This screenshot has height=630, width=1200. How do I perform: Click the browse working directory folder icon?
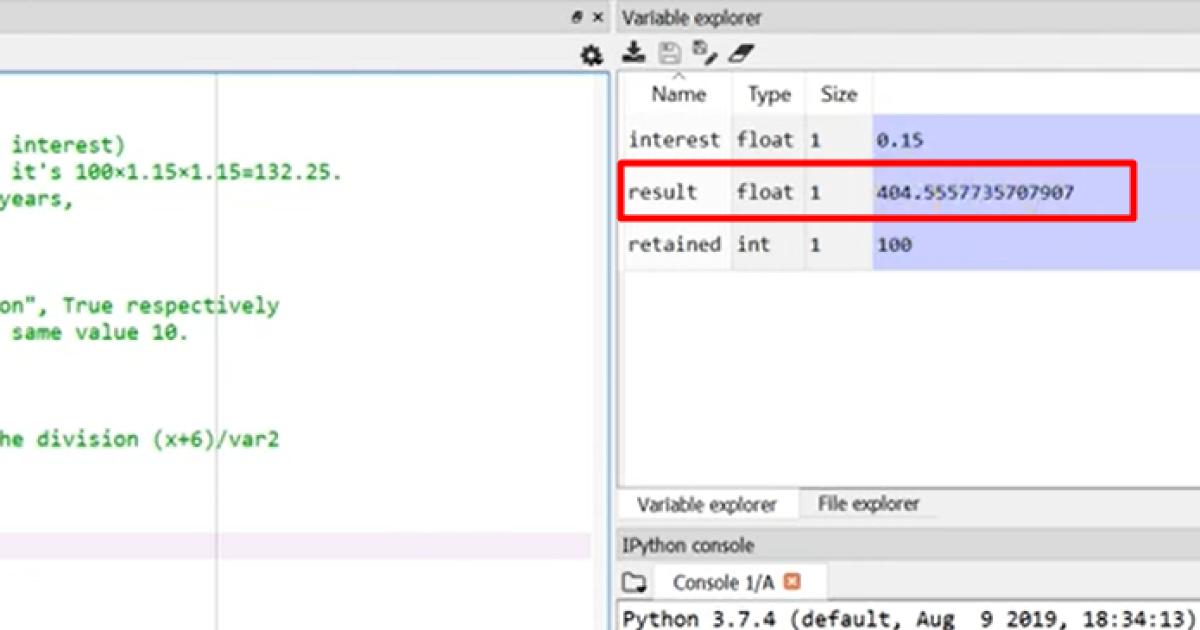point(632,582)
